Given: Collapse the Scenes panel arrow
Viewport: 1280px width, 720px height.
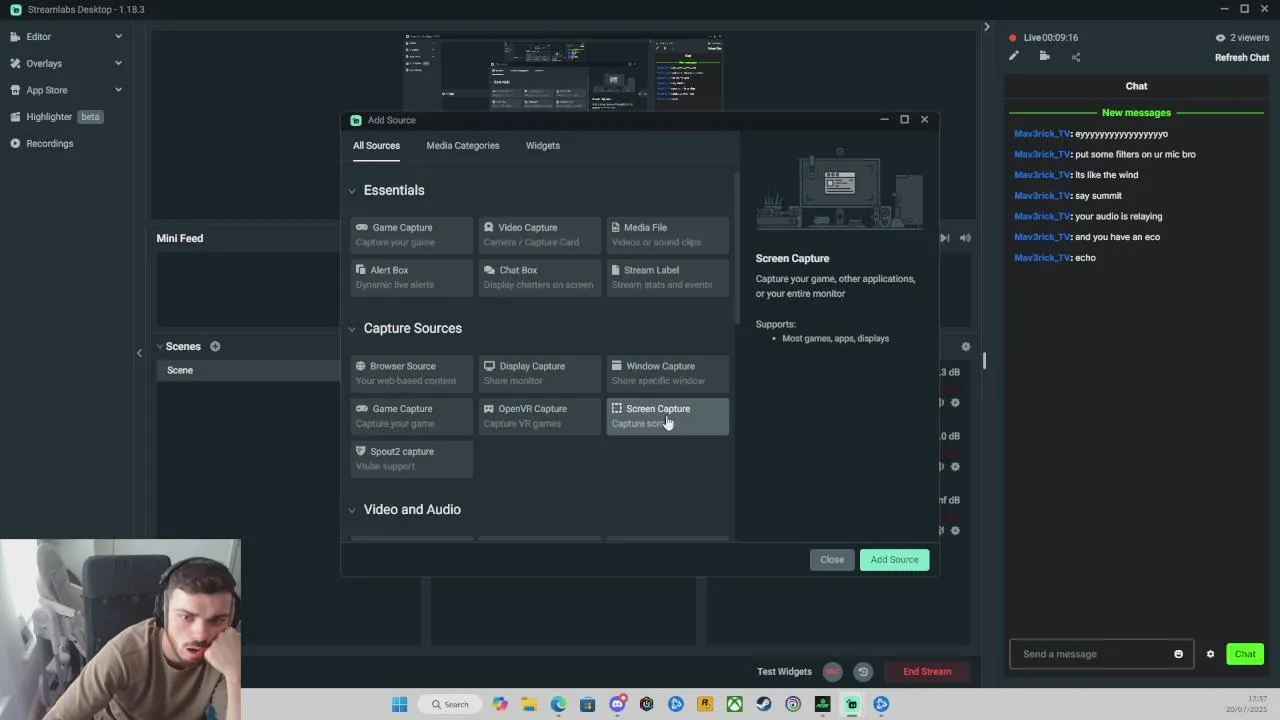Looking at the screenshot, I should coord(161,346).
